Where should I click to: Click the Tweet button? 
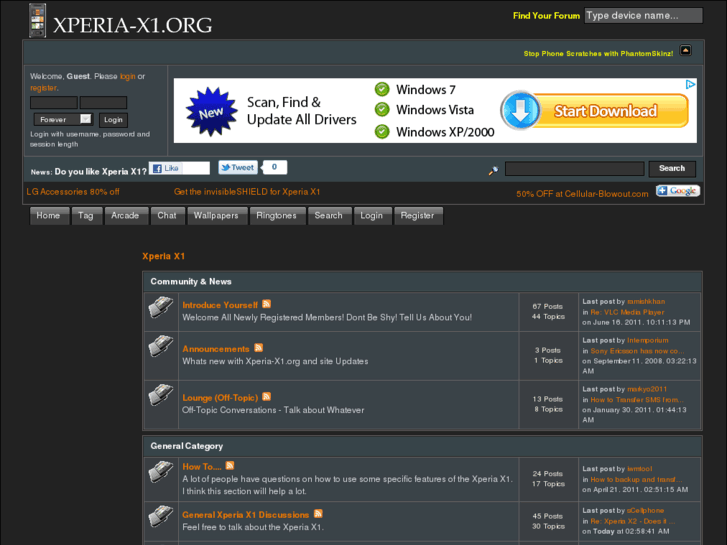click(x=238, y=167)
